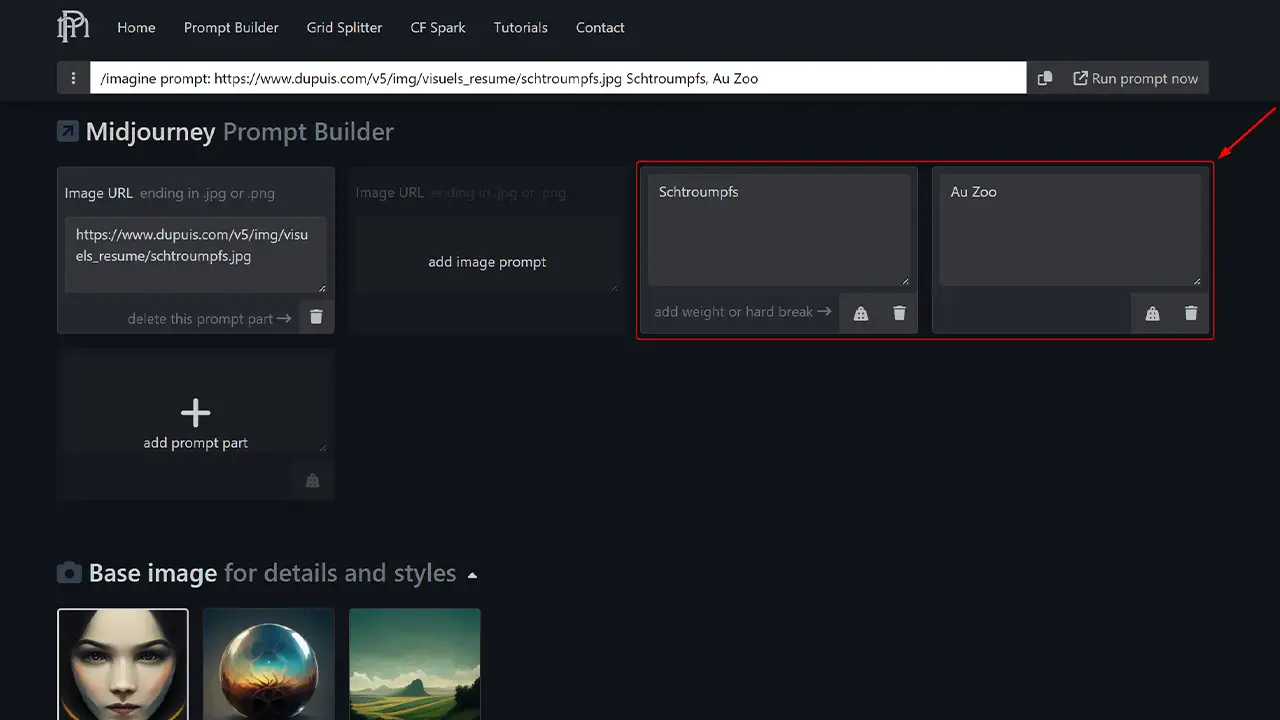Image resolution: width=1280 pixels, height=720 pixels.
Task: Open the Contact page
Action: coord(600,27)
